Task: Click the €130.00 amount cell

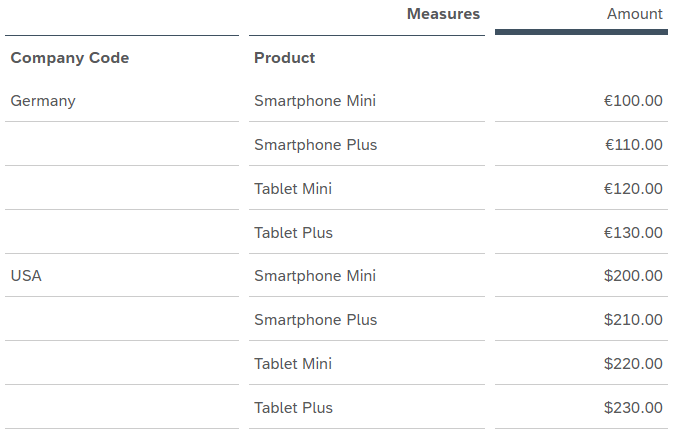Action: [x=633, y=233]
